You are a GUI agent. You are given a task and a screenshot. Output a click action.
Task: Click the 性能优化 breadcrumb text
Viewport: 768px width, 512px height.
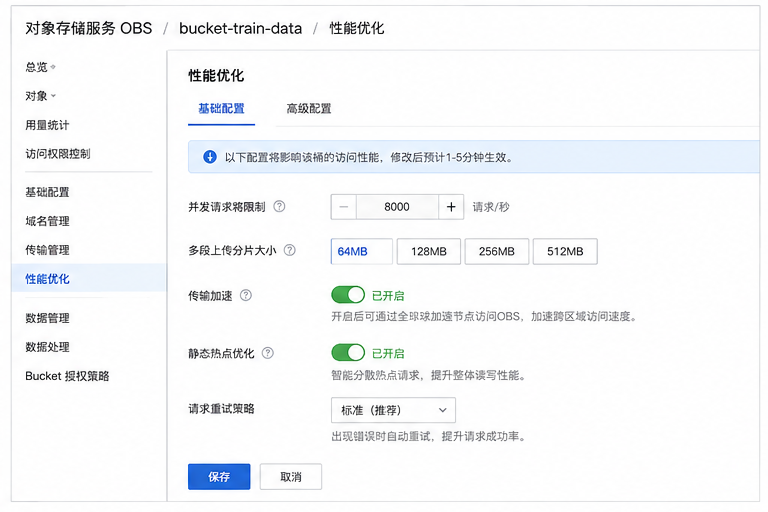coord(357,28)
